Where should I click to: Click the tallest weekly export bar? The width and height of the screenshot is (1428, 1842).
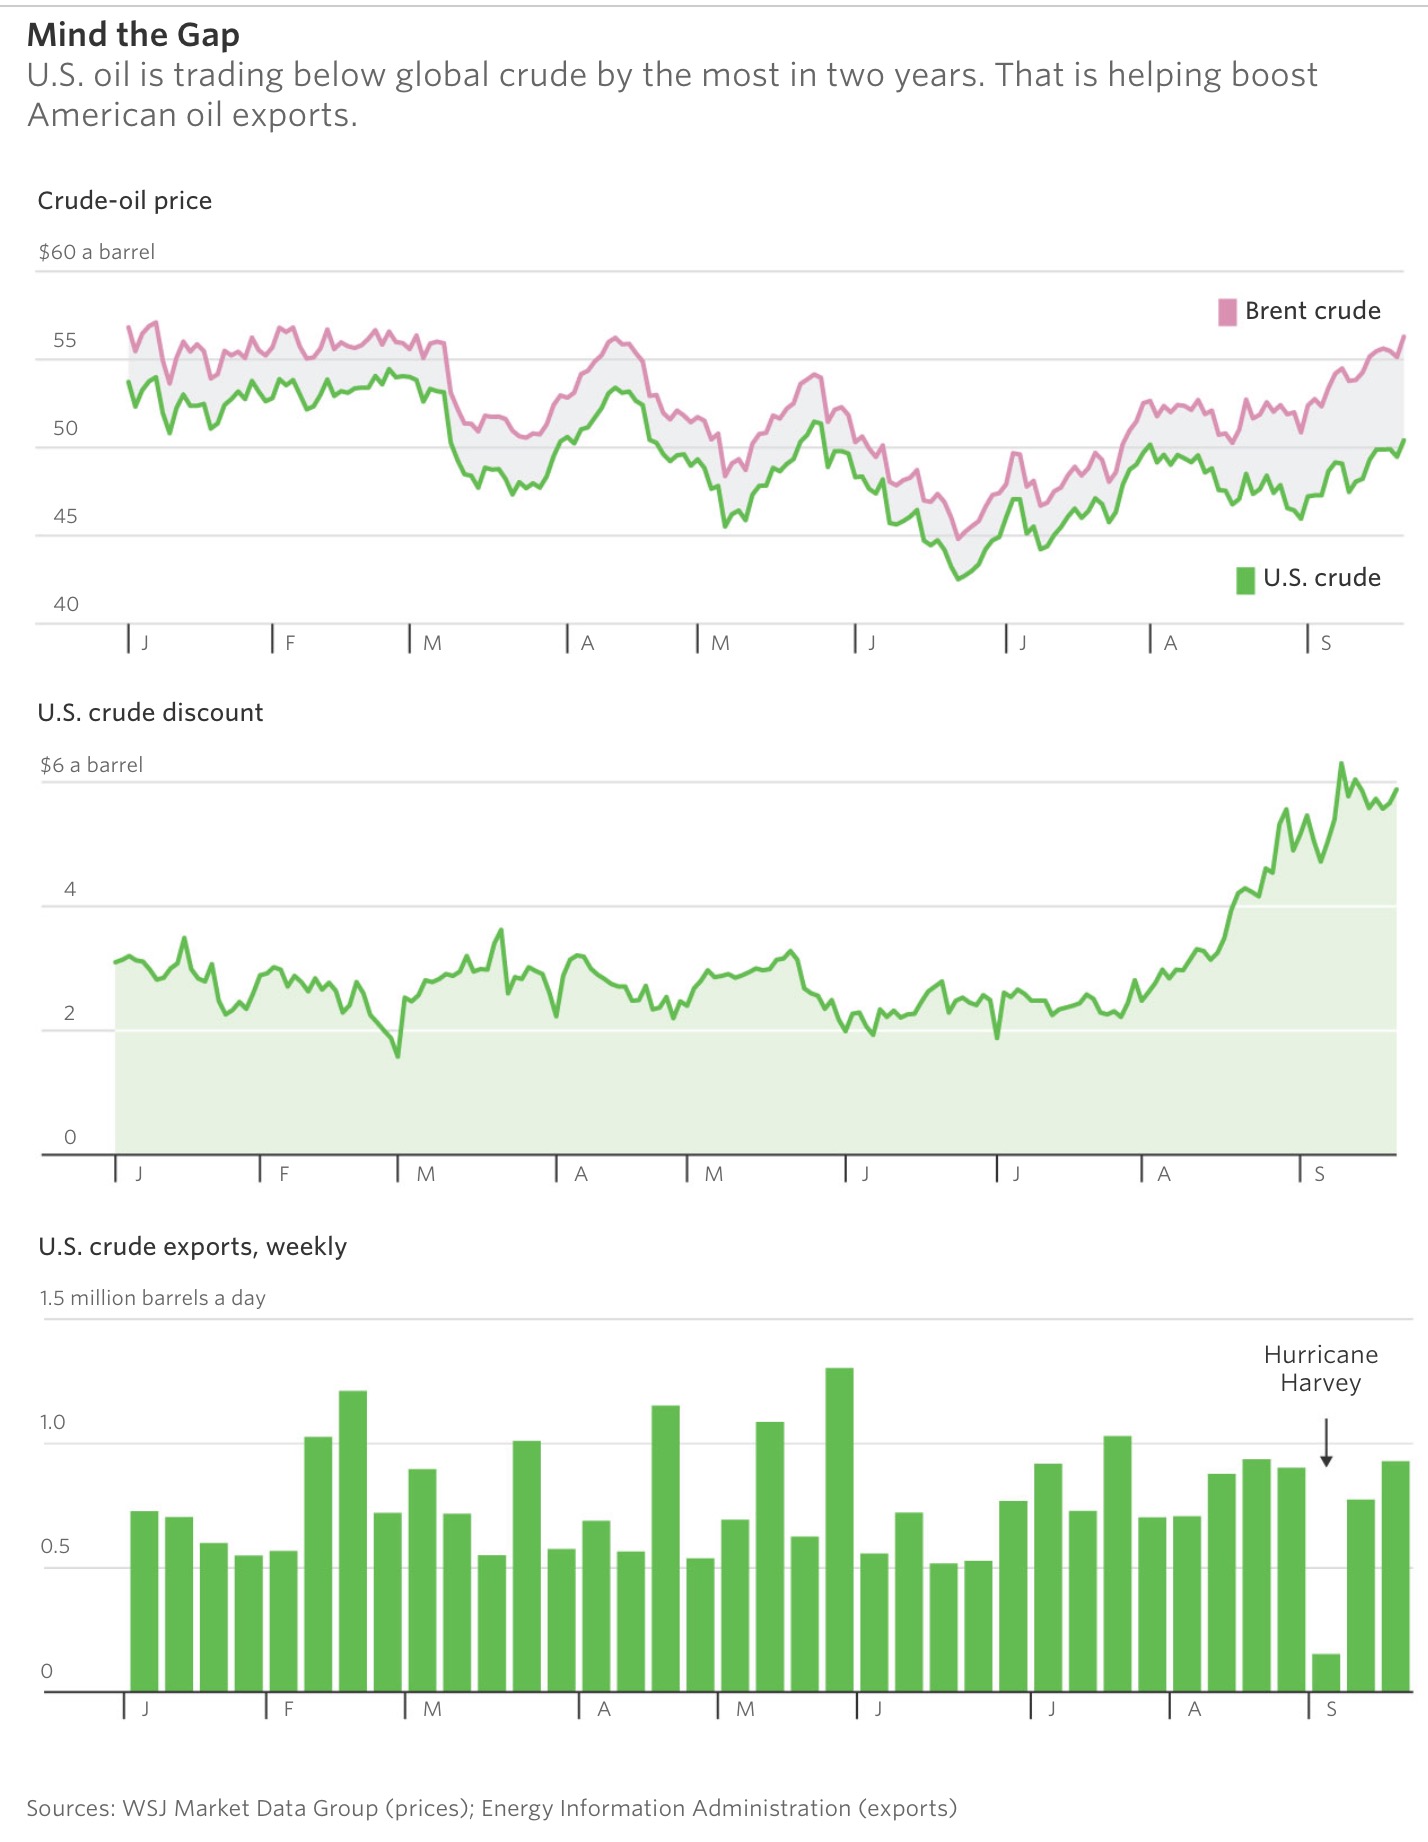pos(839,1529)
